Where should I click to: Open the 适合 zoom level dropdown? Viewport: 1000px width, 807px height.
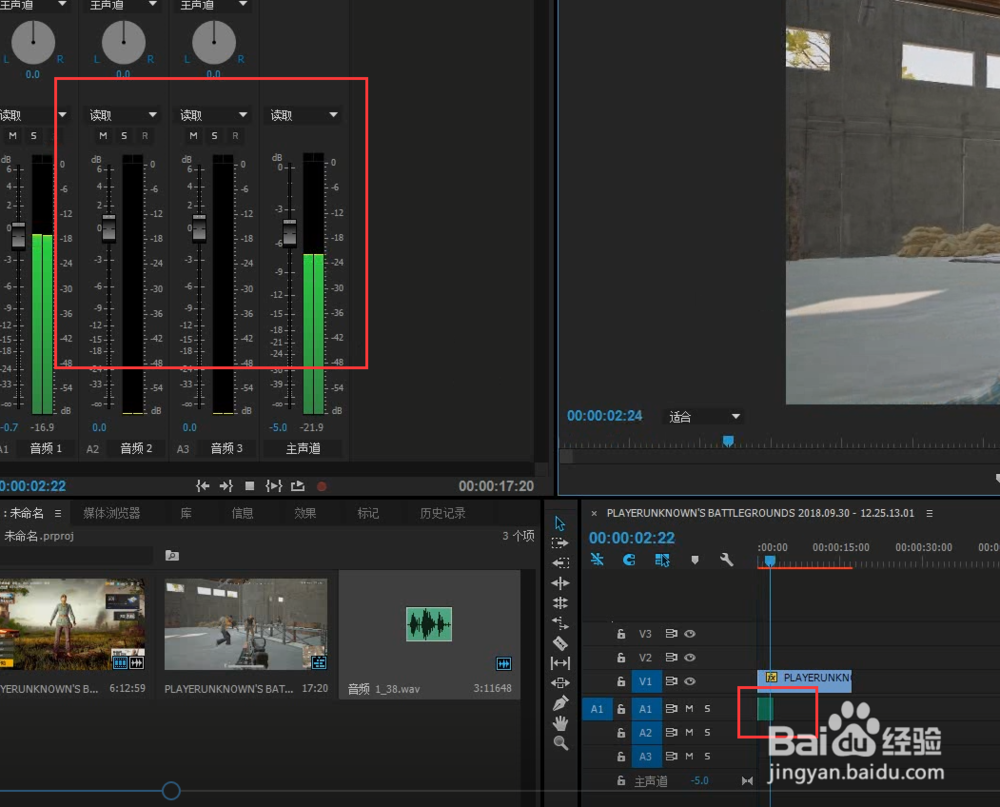tap(704, 417)
